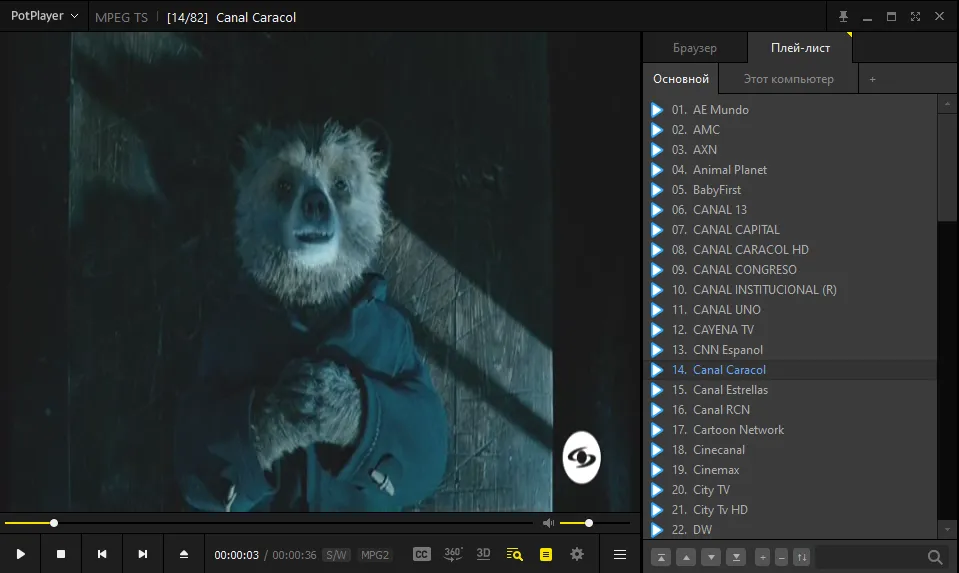The width and height of the screenshot is (959, 573).
Task: Mute audio with the speaker icon
Action: [x=549, y=523]
